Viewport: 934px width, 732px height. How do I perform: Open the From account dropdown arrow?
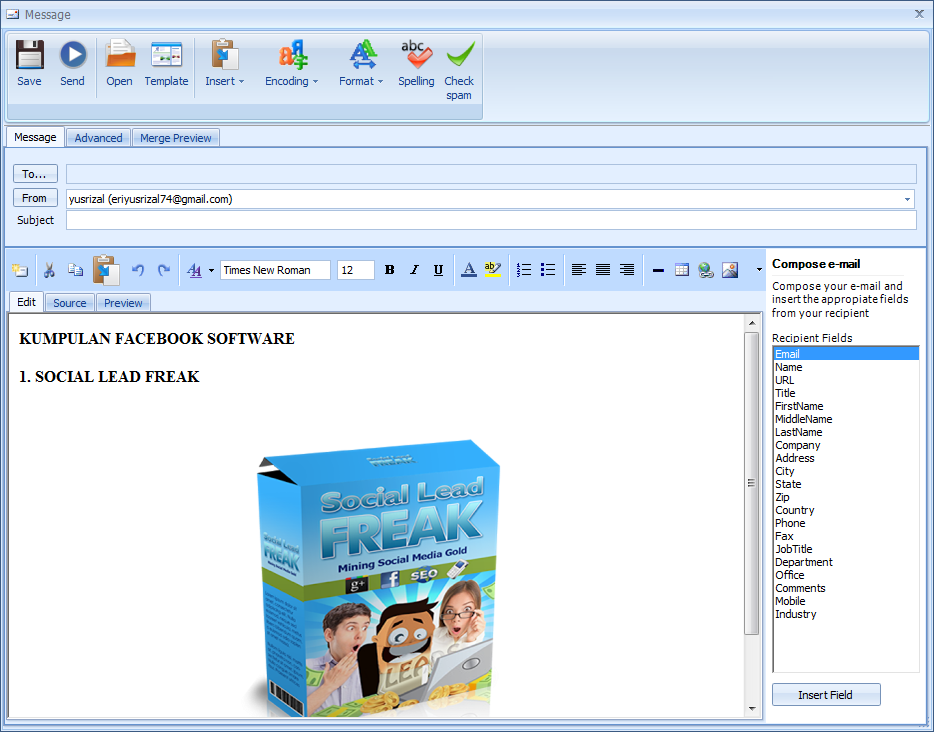(x=907, y=199)
